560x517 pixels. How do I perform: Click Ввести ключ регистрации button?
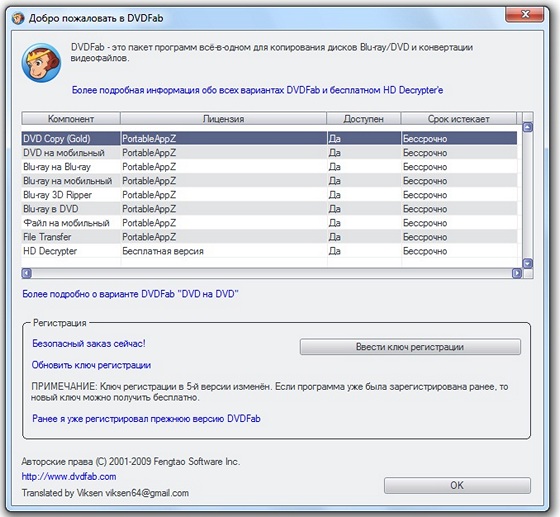(410, 347)
